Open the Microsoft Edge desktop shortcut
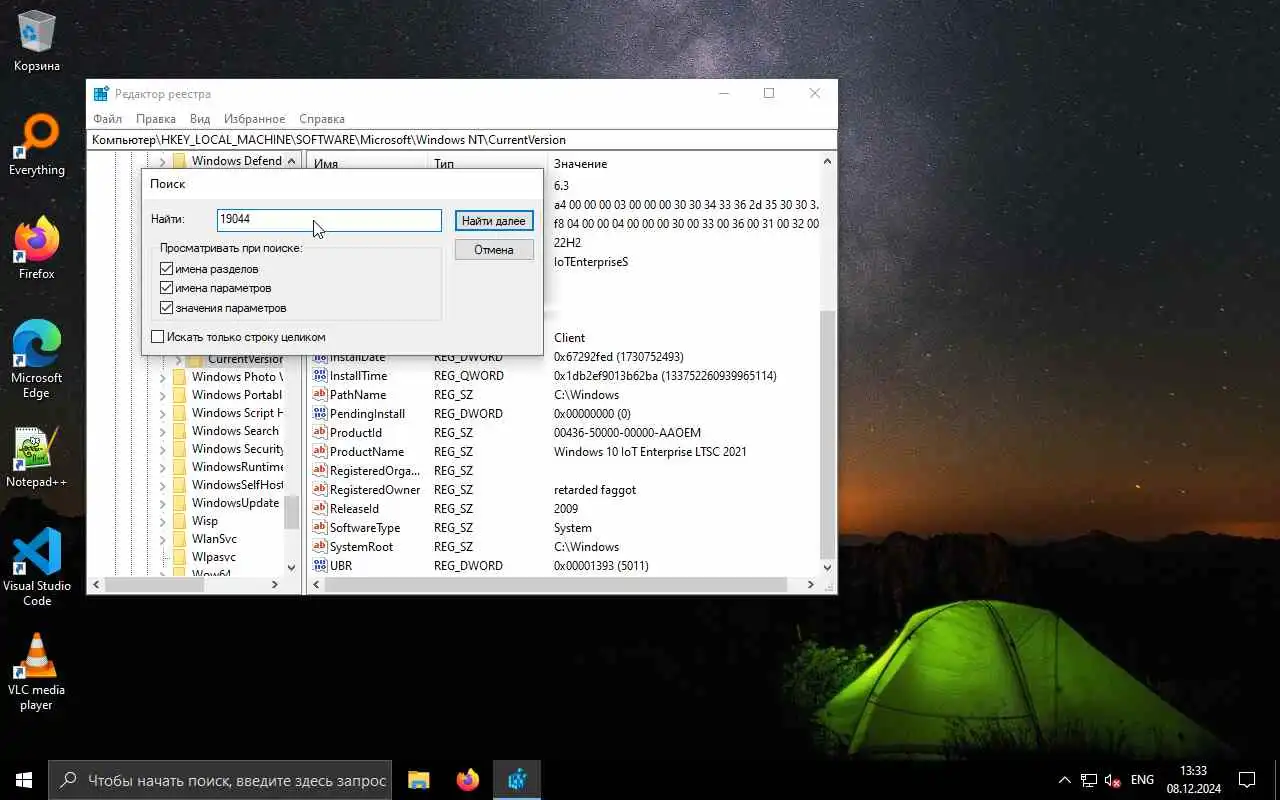Image resolution: width=1280 pixels, height=800 pixels. click(37, 360)
